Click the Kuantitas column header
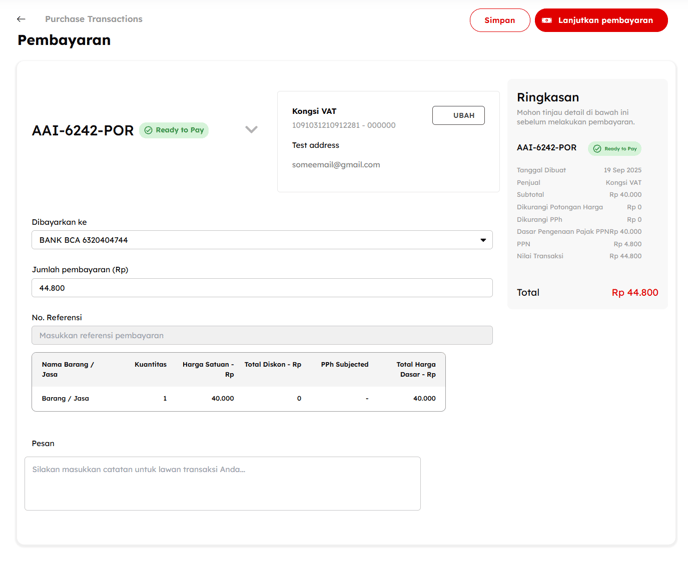 150,365
